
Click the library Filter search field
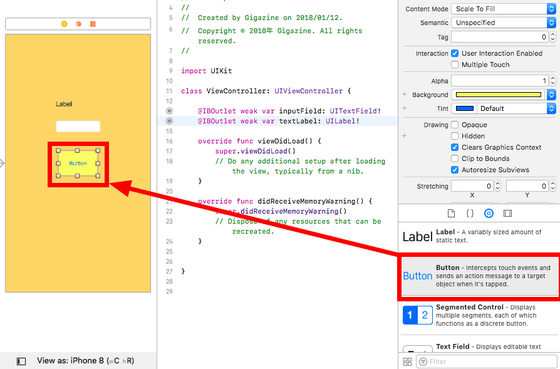coord(487,361)
